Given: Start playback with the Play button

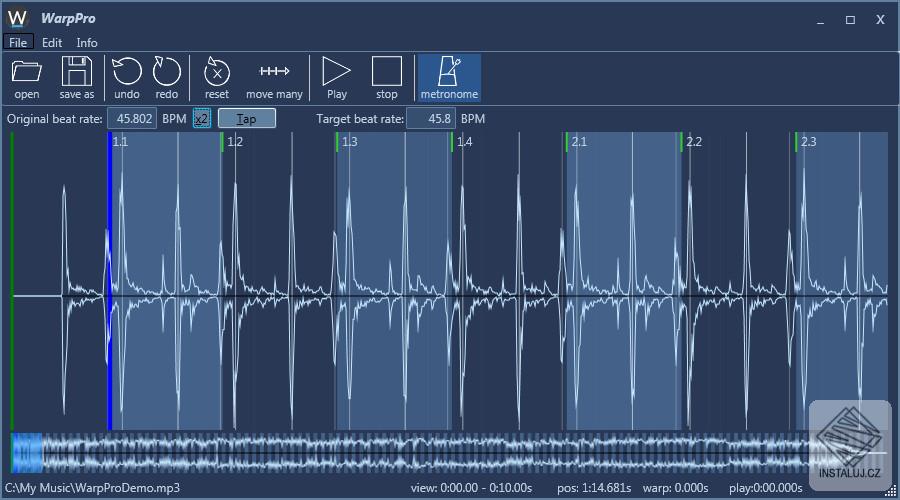Looking at the screenshot, I should click(336, 78).
